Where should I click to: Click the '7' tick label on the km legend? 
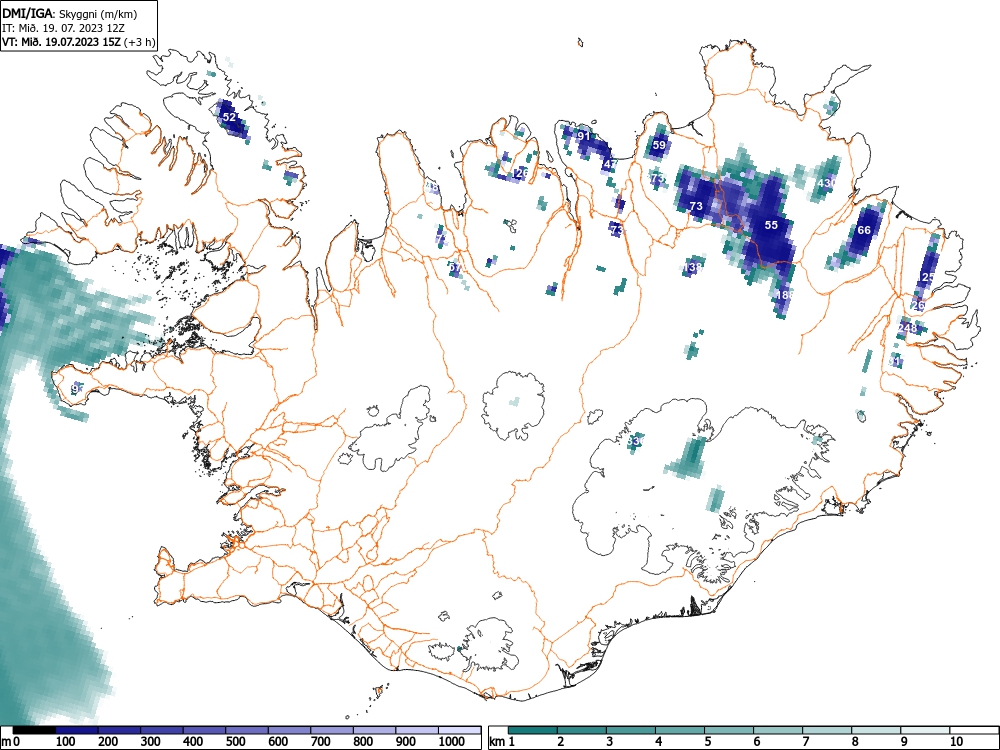coord(805,742)
